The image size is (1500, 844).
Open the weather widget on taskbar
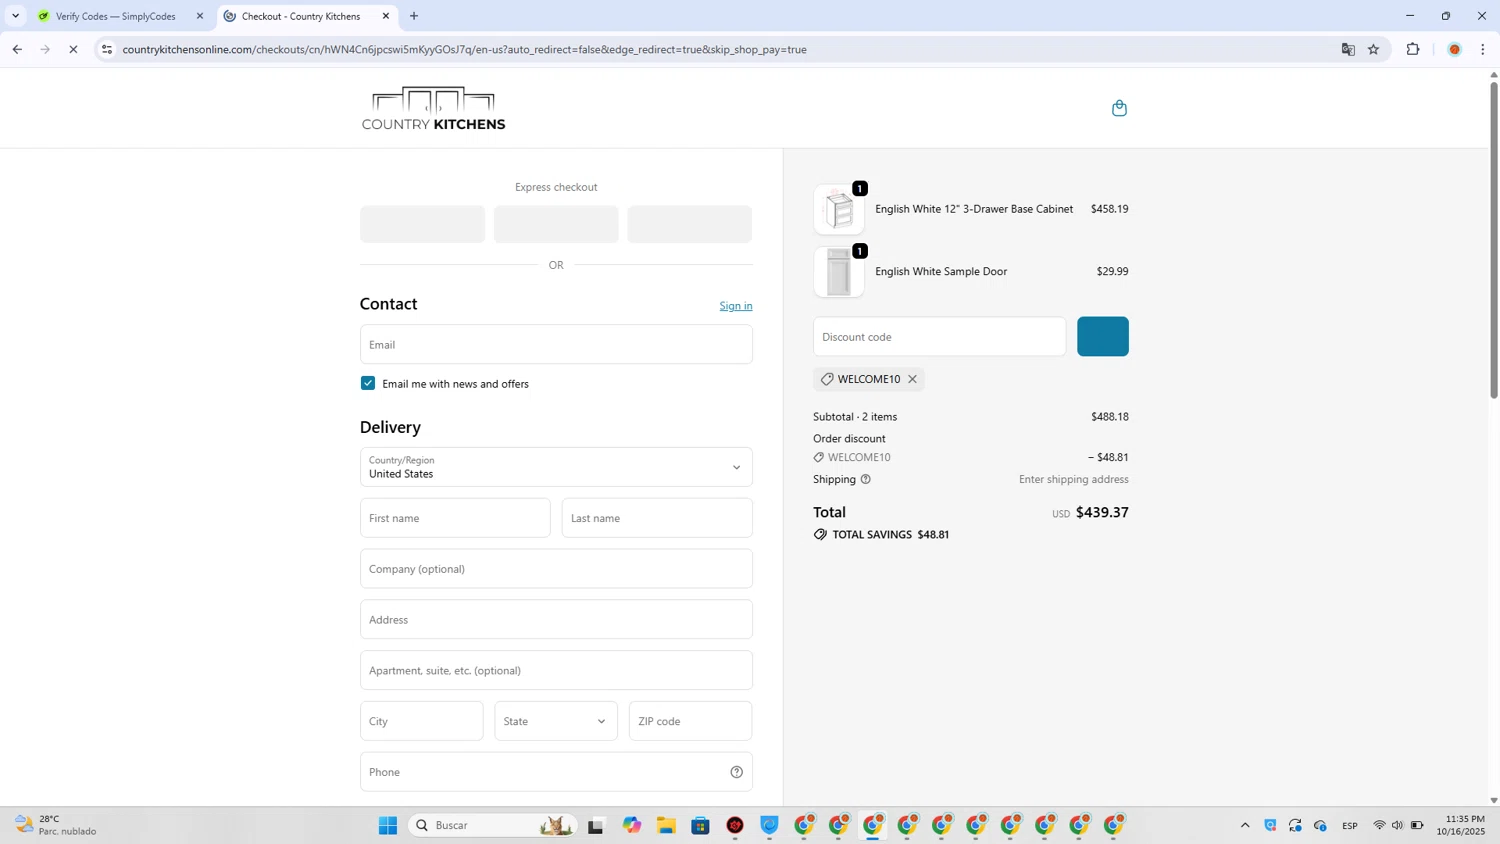point(56,825)
